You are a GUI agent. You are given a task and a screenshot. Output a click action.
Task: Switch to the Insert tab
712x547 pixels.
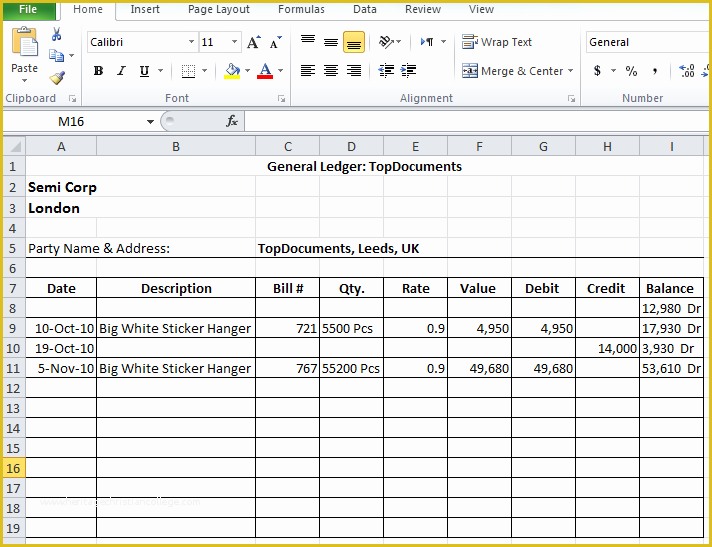pyautogui.click(x=145, y=10)
